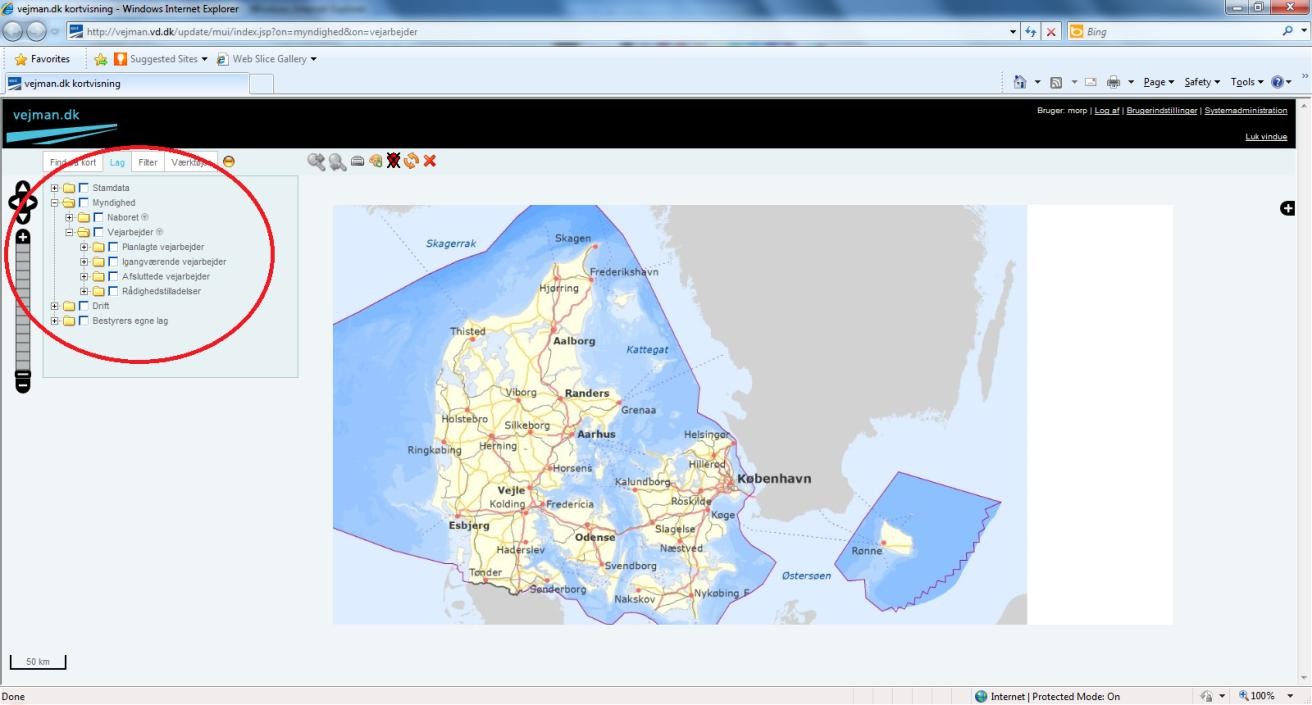
Task: Click the red bug icon in map toolbar
Action: 394,161
